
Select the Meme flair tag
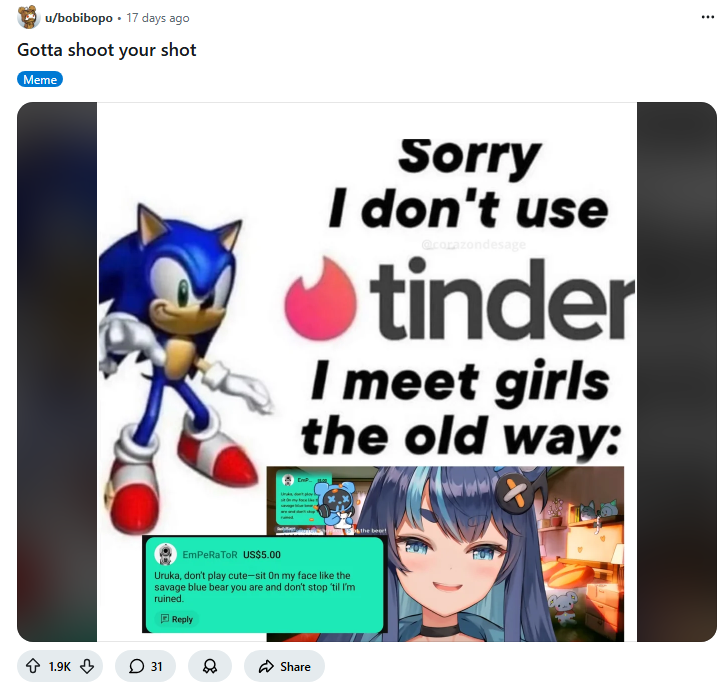tap(40, 80)
